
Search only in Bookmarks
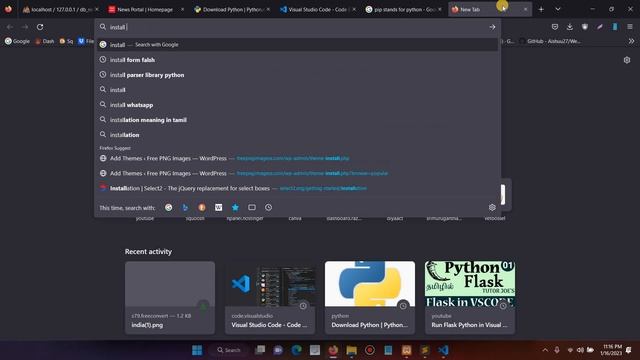(x=235, y=207)
